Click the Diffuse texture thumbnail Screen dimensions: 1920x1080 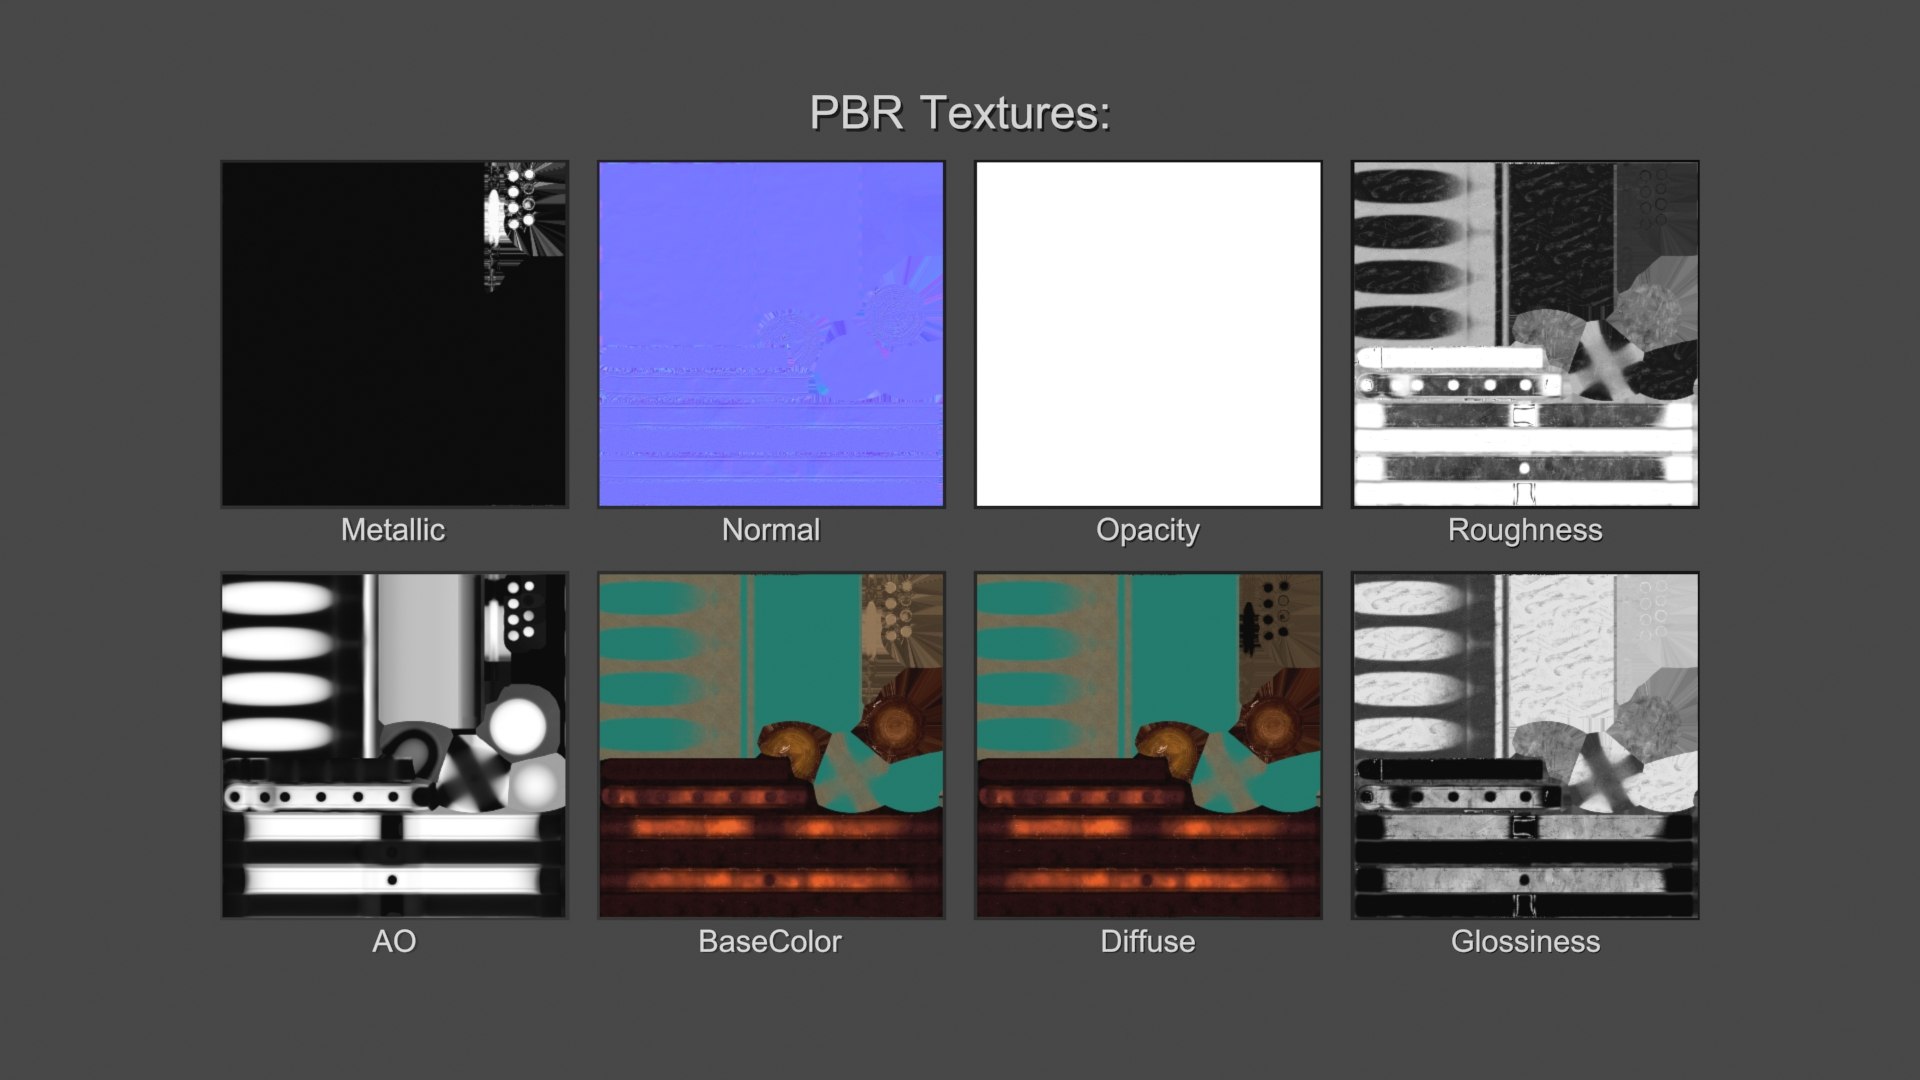(x=1148, y=745)
